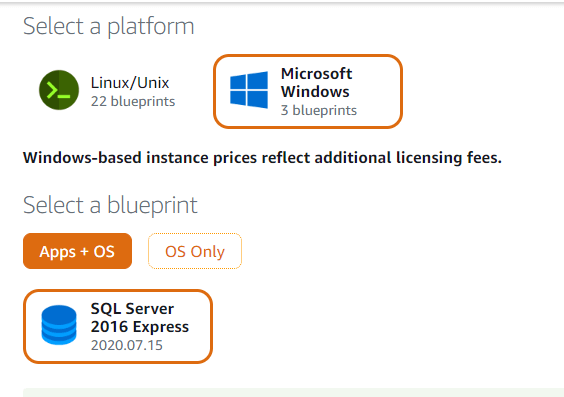Click the Microsoft Windows platform title
This screenshot has width=564, height=397.
317,82
